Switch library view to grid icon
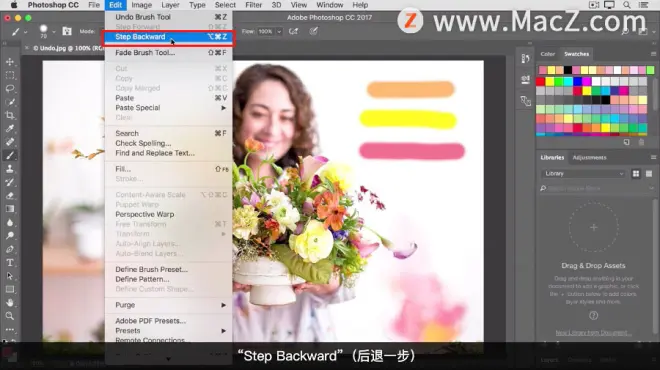660x370 pixels. coord(636,173)
